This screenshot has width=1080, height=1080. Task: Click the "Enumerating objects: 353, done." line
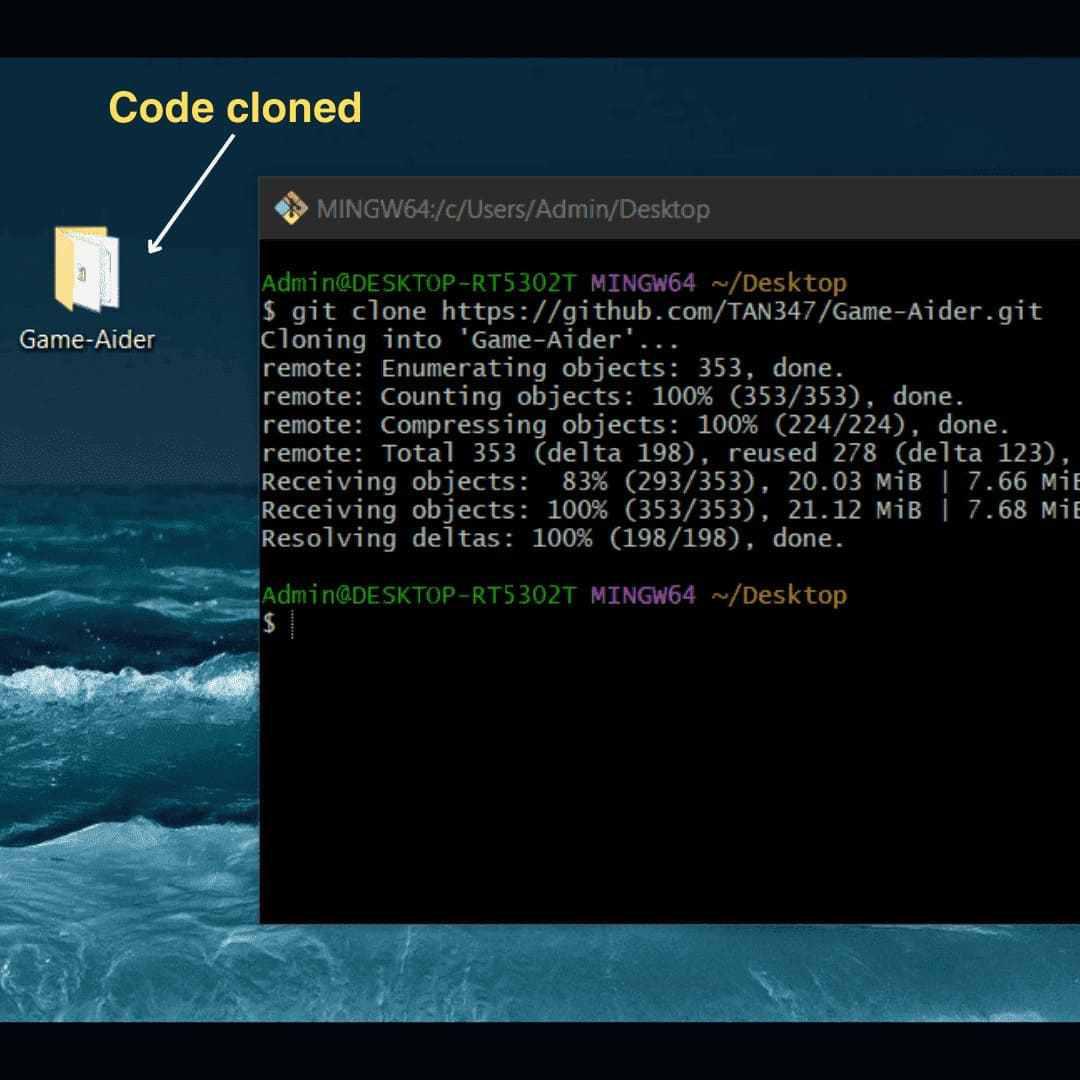(552, 368)
